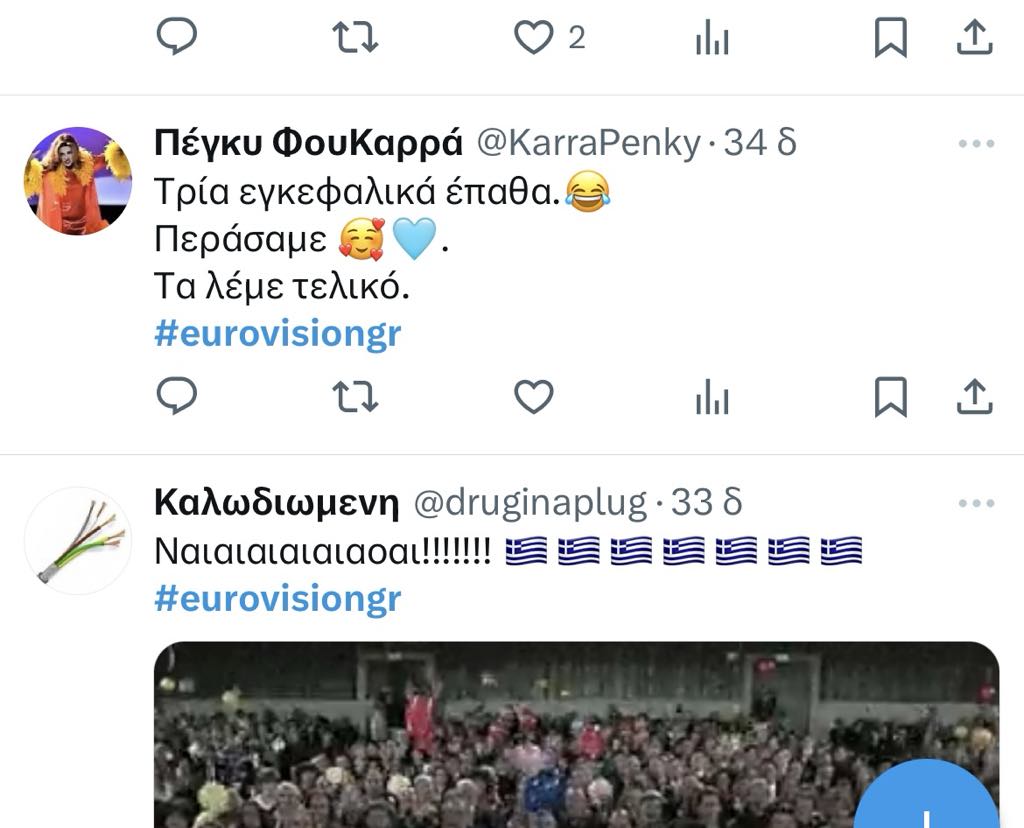Viewport: 1024px width, 828px height.
Task: Open #eurovisiongr hashtag in KarraPenky tweet
Action: (x=278, y=334)
